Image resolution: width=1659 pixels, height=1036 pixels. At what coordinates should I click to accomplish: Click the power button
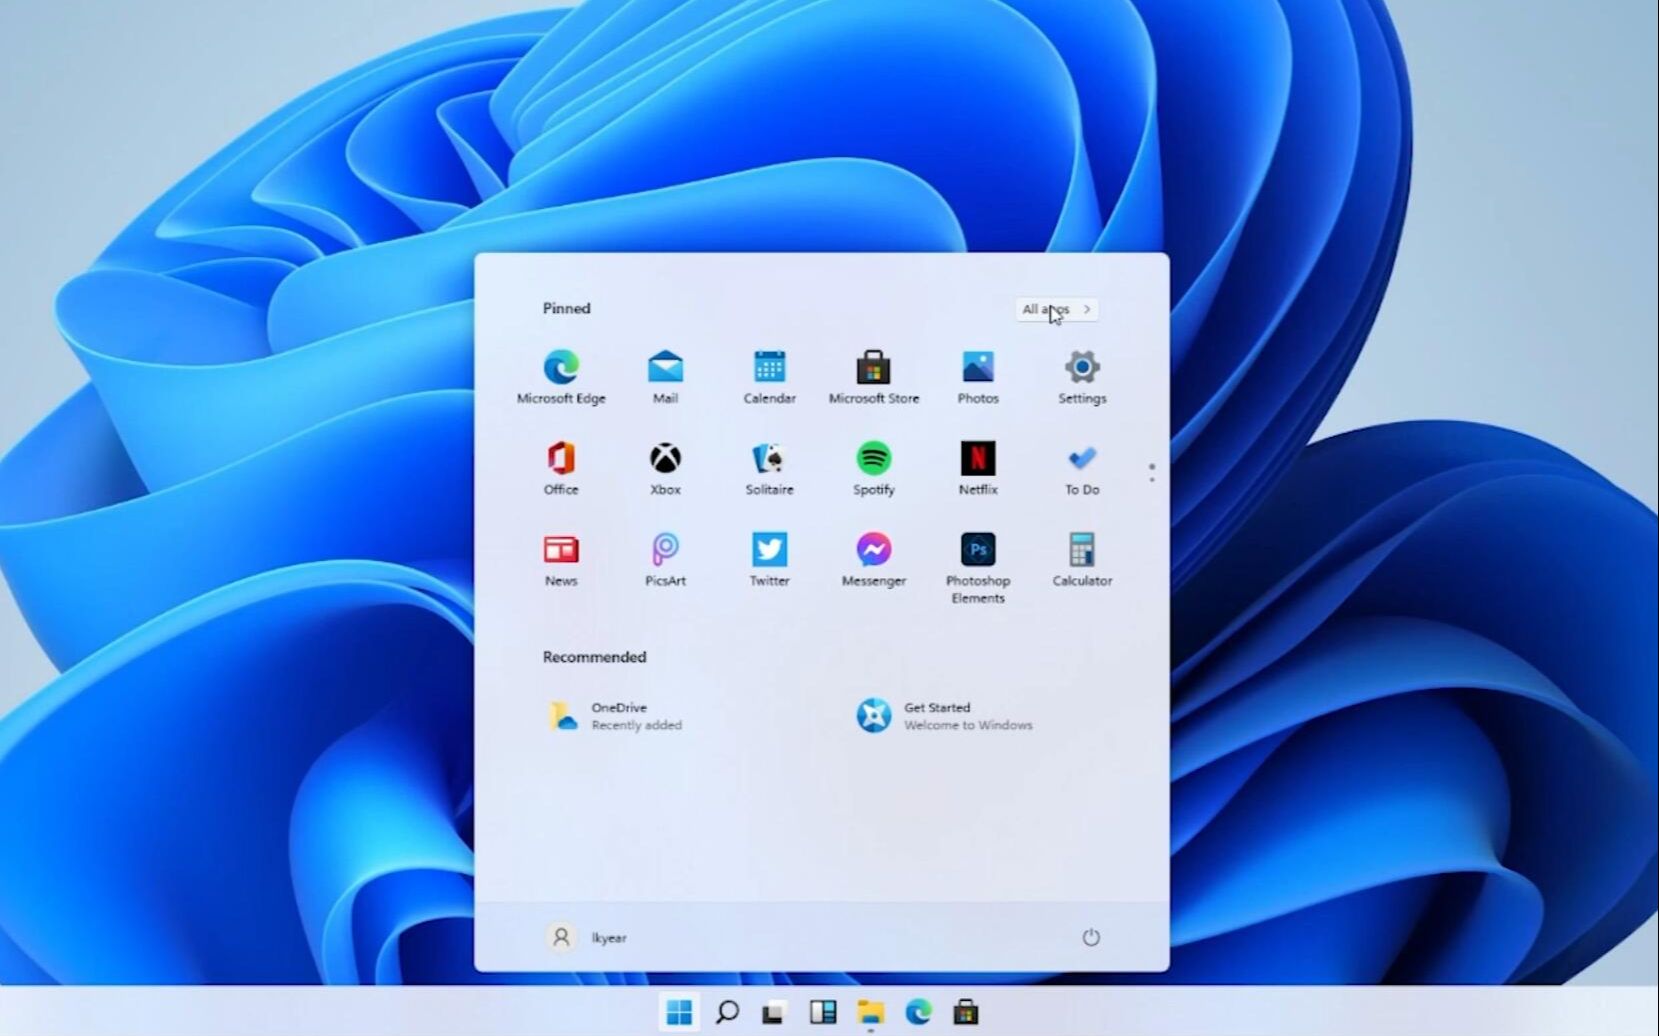1090,938
